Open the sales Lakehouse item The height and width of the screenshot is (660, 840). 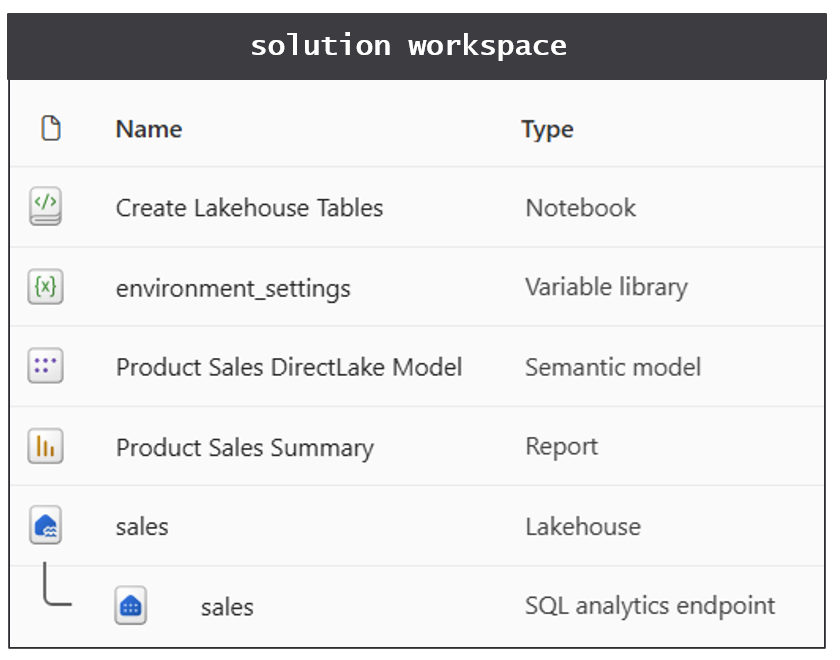(x=142, y=527)
